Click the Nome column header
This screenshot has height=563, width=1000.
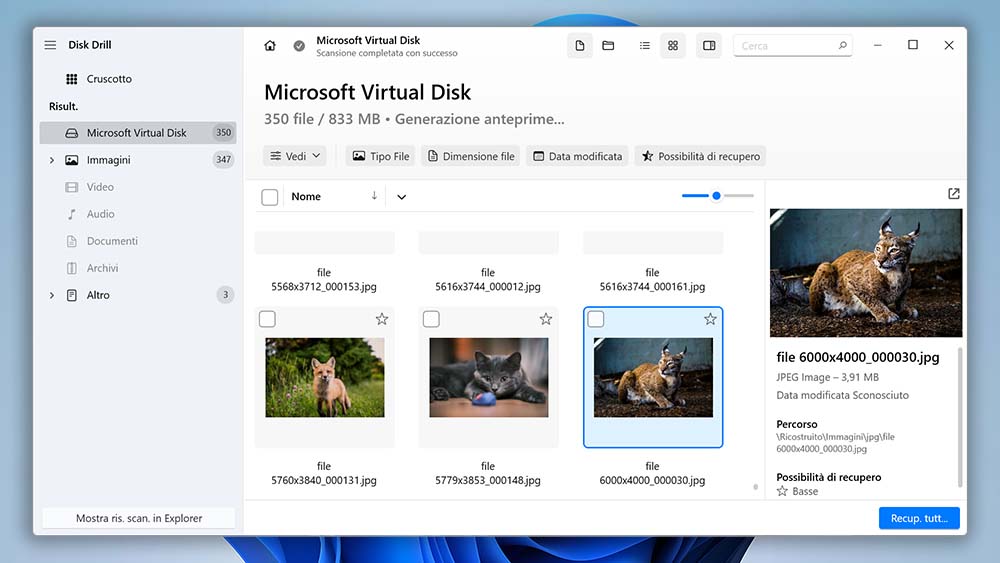click(306, 196)
